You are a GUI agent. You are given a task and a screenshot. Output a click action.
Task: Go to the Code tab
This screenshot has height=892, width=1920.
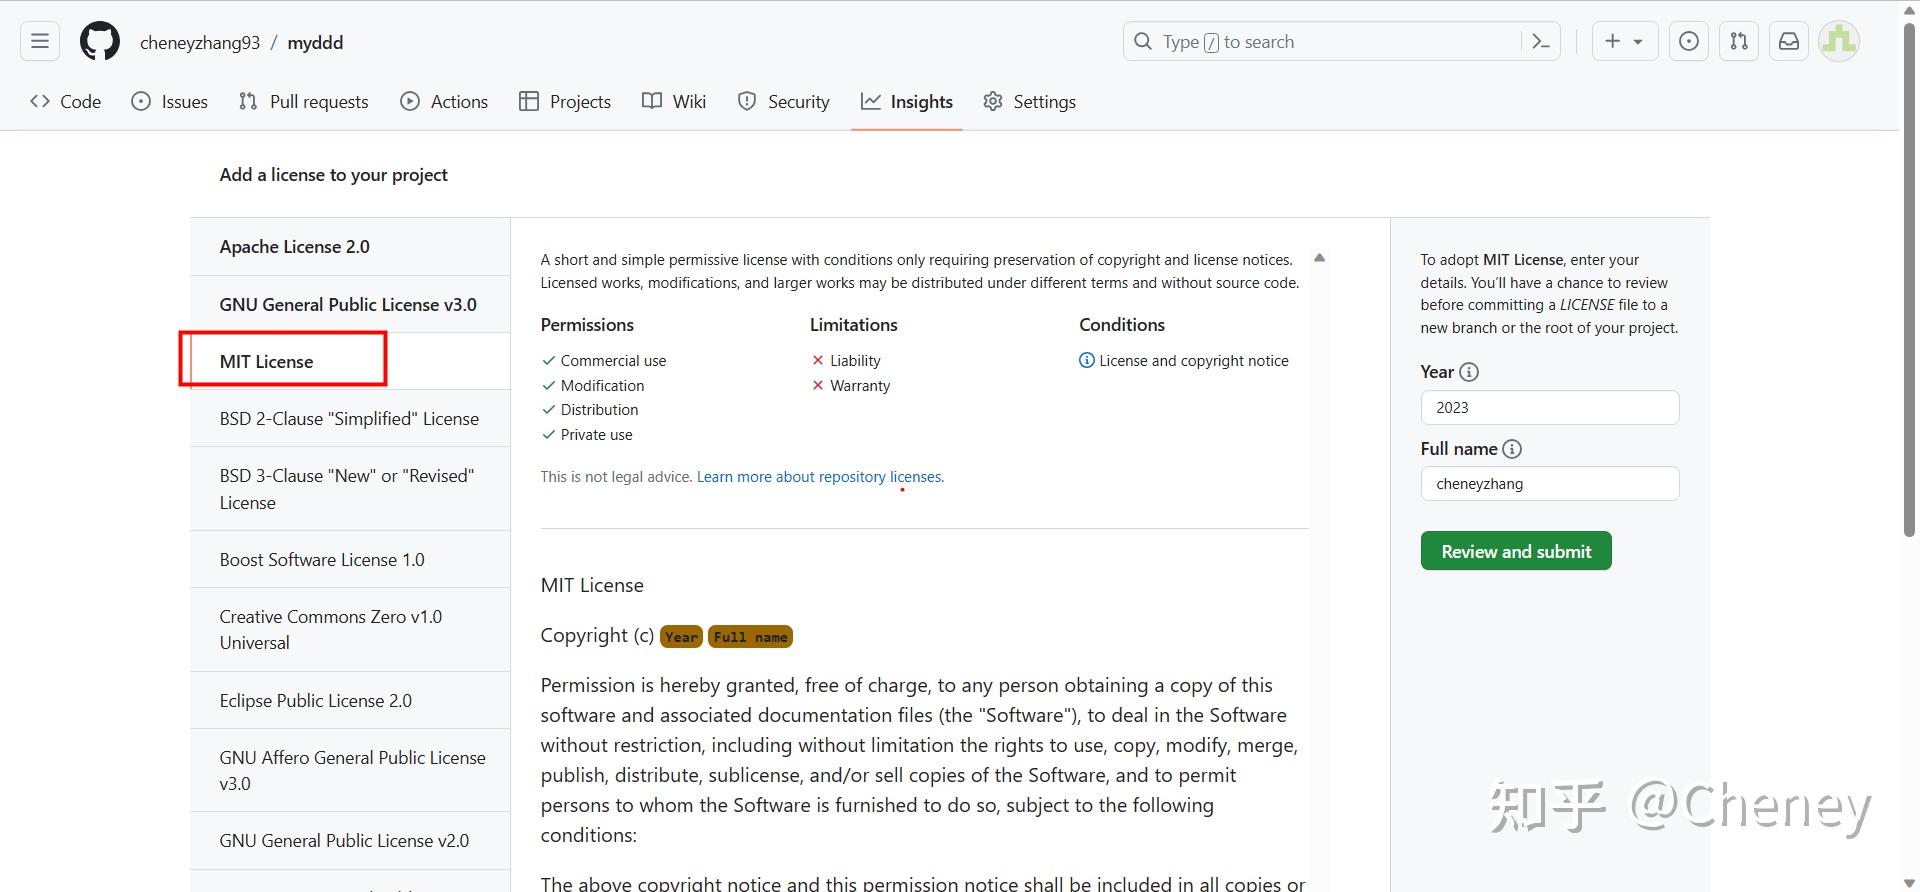66,102
